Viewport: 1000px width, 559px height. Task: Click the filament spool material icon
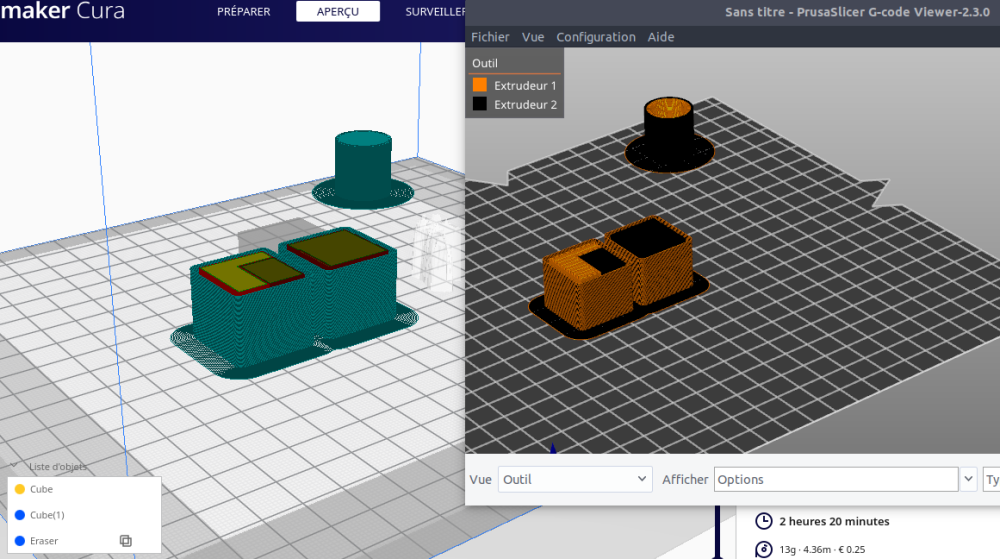[x=763, y=549]
